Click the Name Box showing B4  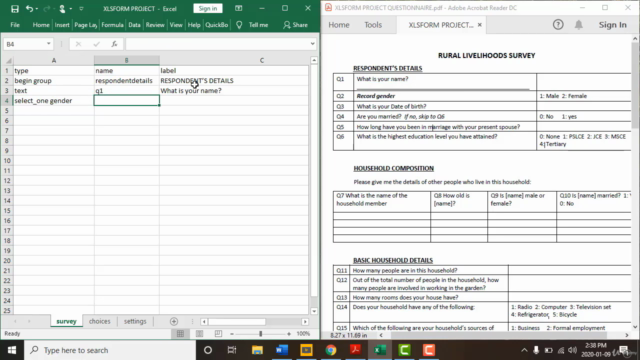pos(24,44)
